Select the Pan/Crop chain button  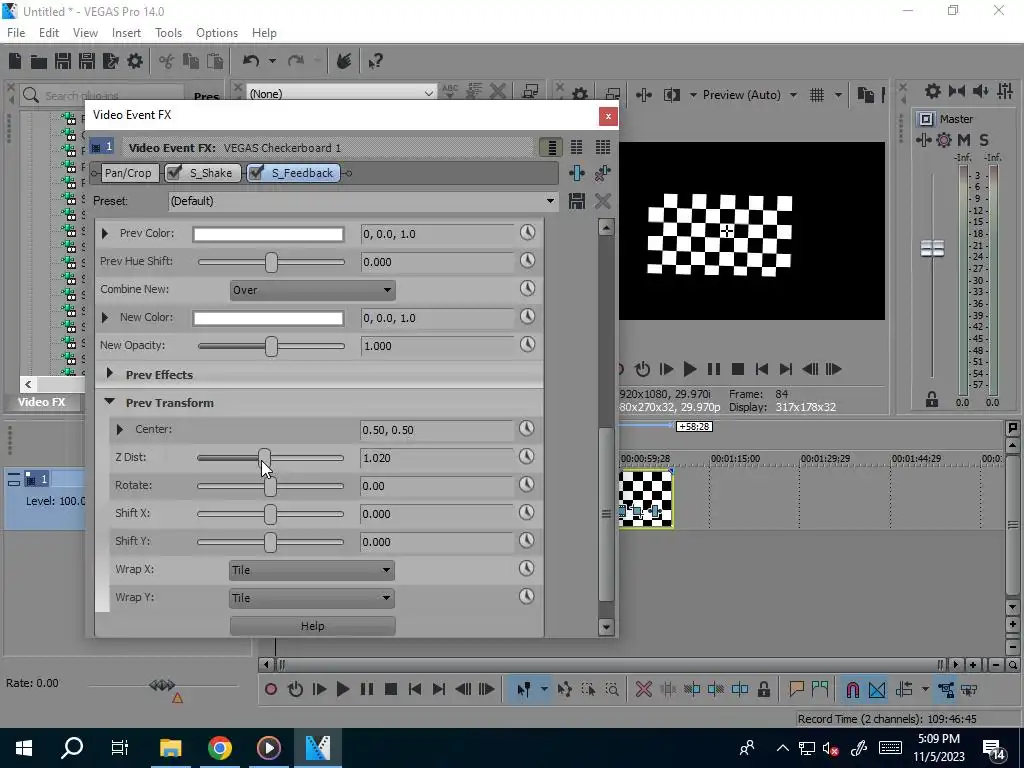click(128, 173)
